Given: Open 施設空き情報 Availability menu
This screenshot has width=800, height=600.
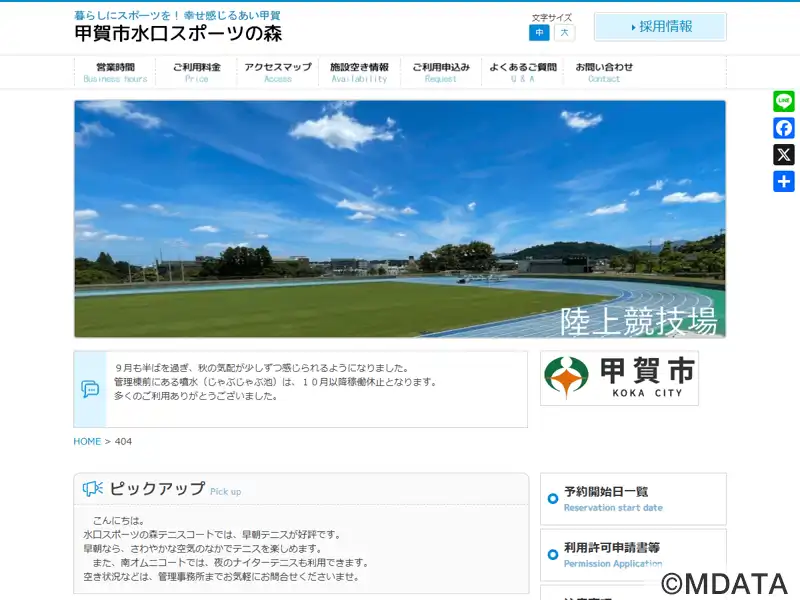Looking at the screenshot, I should pyautogui.click(x=360, y=72).
